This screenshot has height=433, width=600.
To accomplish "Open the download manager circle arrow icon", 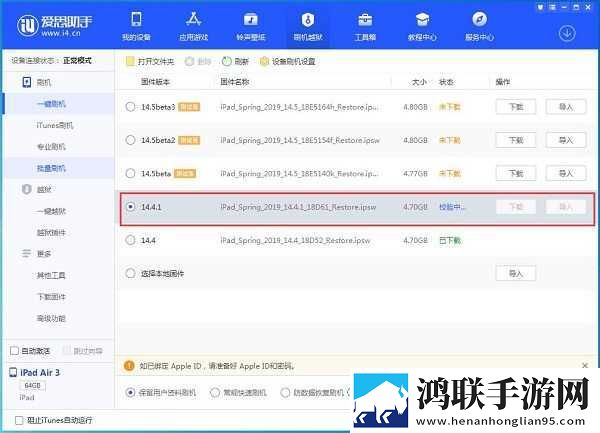I will (567, 34).
